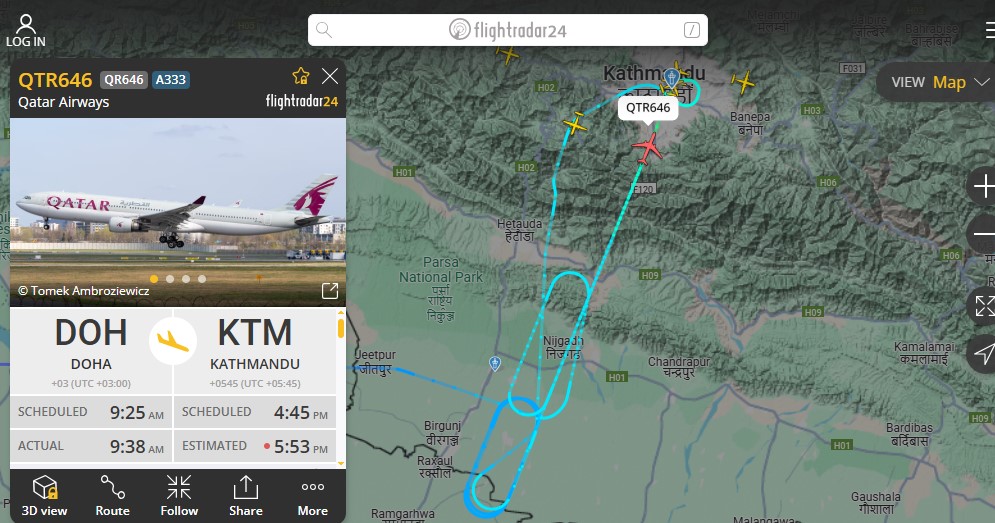The height and width of the screenshot is (523, 995).
Task: Open the 3D view of the flight
Action: [44, 496]
